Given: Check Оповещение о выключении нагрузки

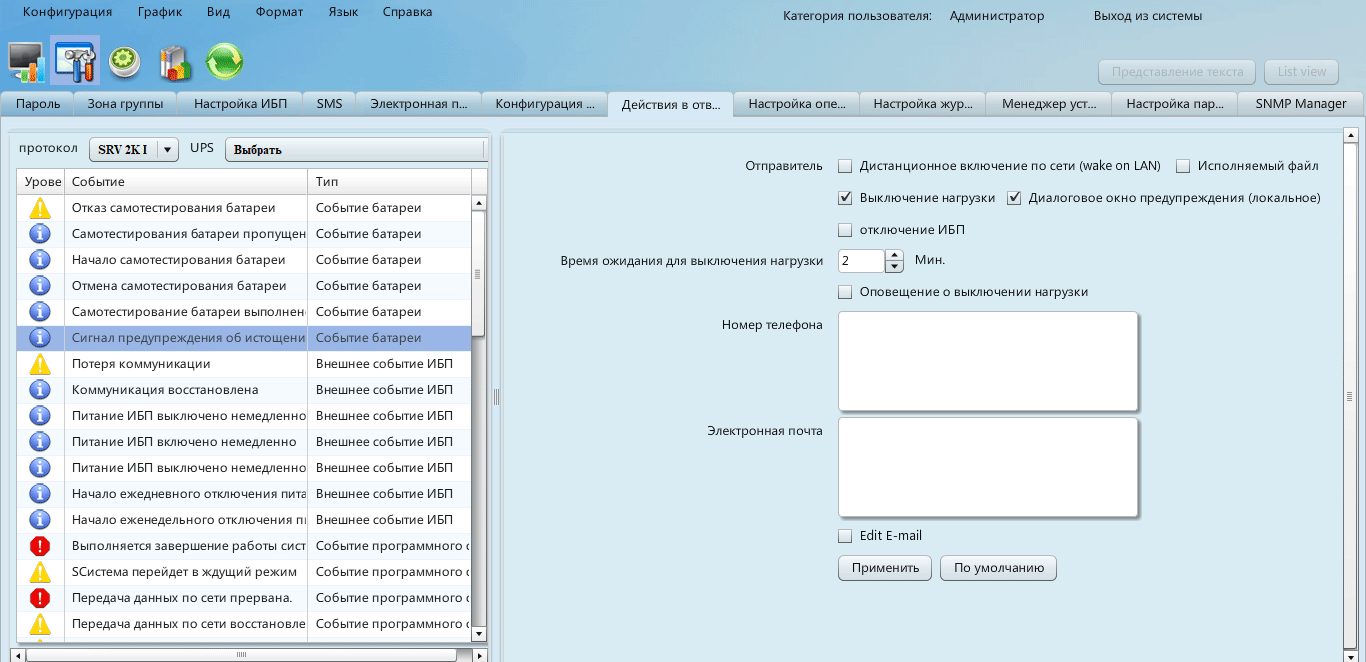Looking at the screenshot, I should [845, 292].
